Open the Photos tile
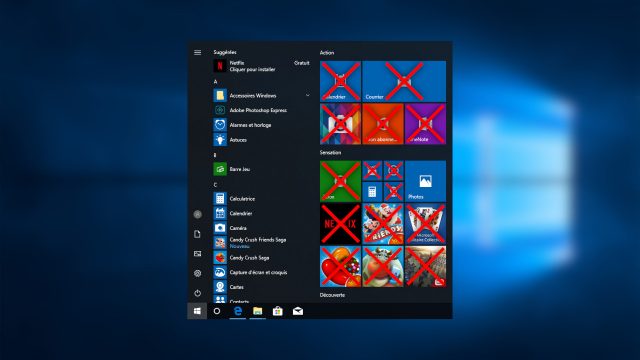 [x=425, y=181]
